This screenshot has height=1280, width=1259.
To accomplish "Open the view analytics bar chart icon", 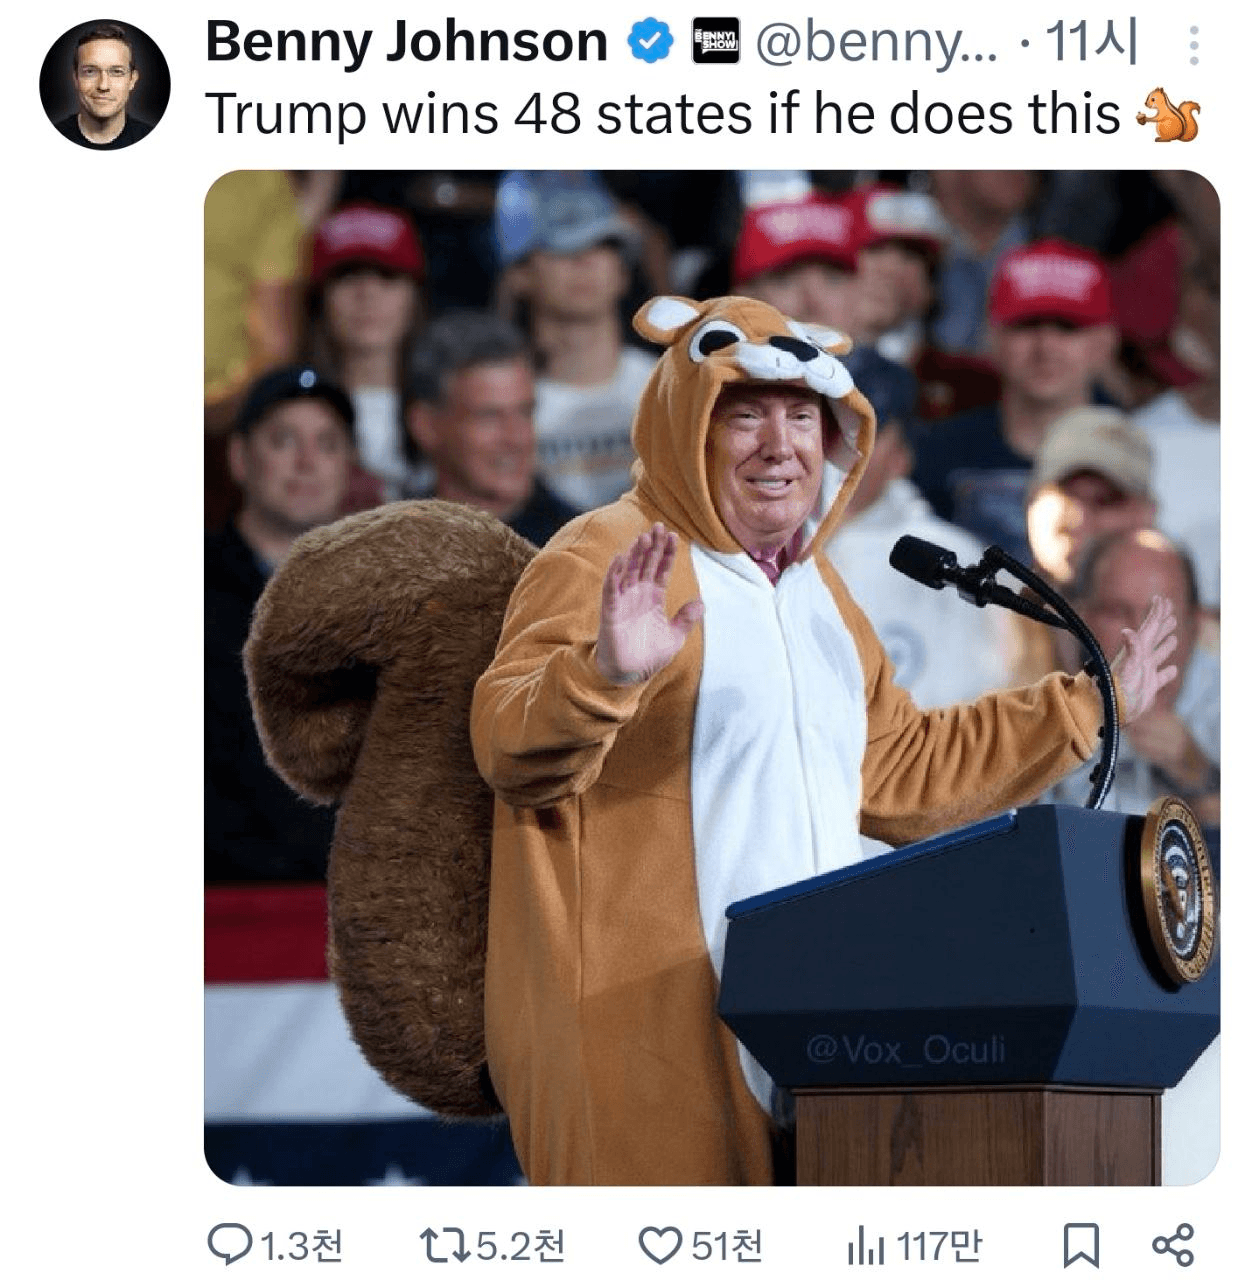I will (x=865, y=1246).
